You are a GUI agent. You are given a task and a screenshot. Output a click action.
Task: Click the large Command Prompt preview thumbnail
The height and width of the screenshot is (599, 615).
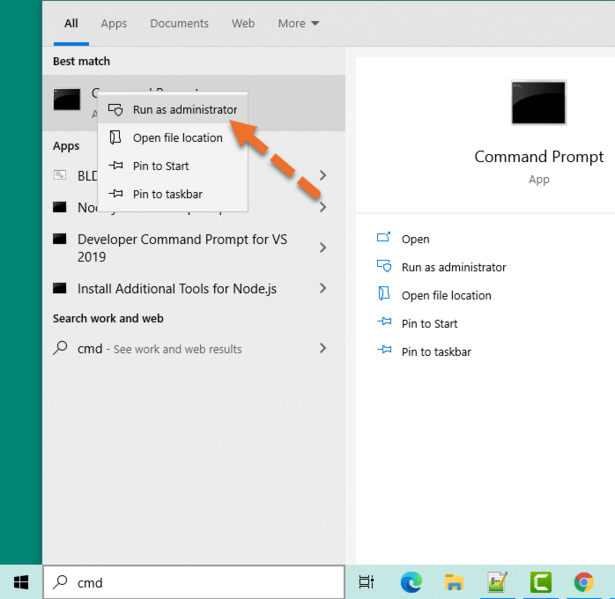(539, 102)
